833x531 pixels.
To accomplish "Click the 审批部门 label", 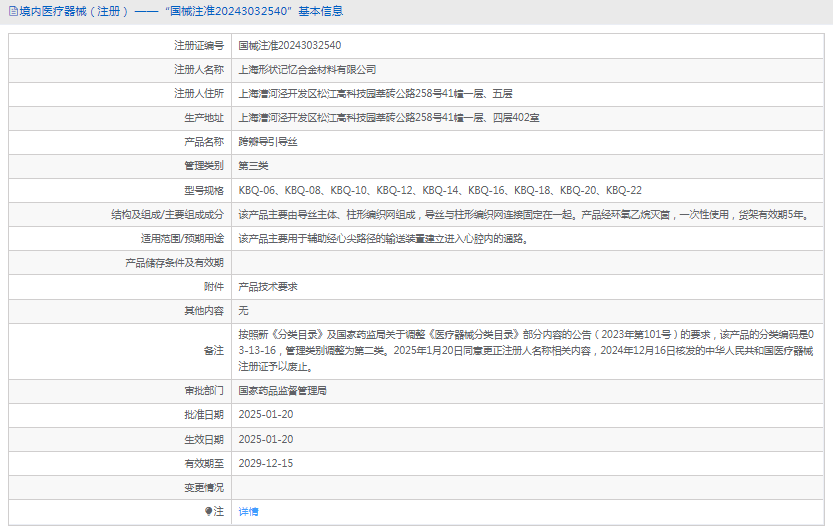I will click(204, 391).
